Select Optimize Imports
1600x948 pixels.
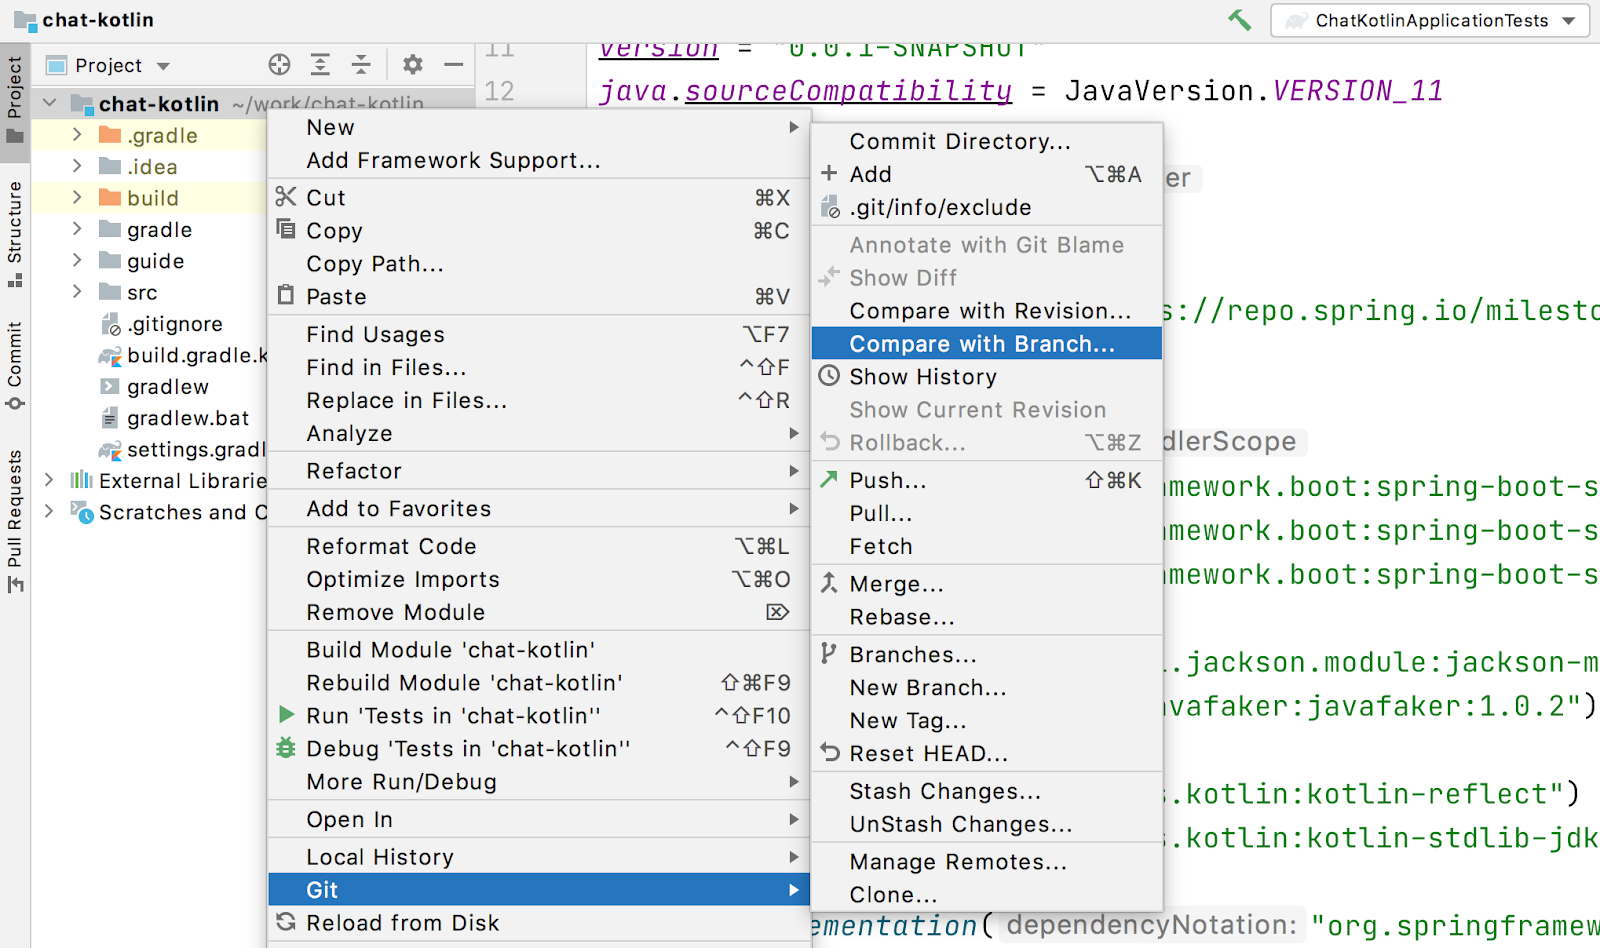[538, 579]
